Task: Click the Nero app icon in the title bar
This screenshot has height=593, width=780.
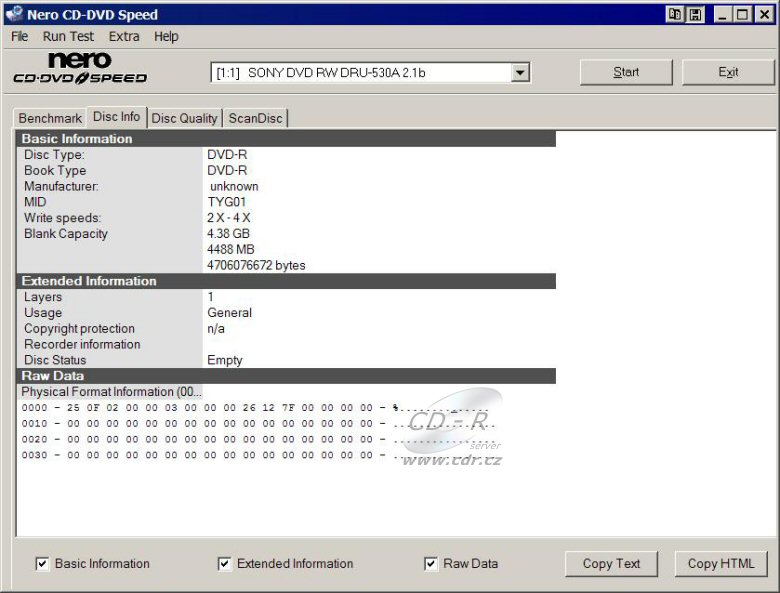Action: tap(14, 14)
